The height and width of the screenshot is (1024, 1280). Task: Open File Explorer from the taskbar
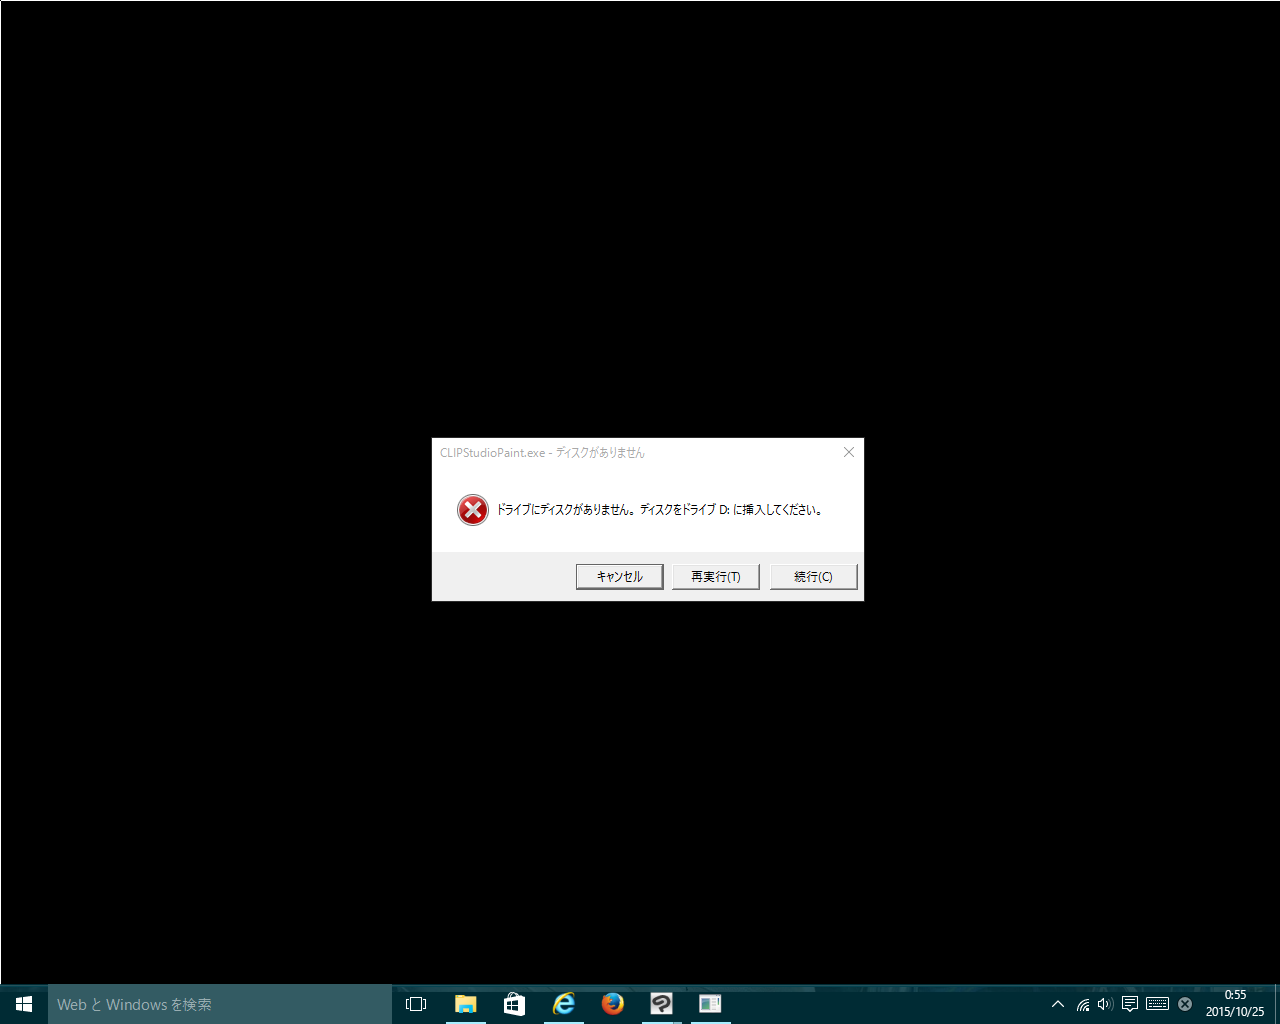(465, 1004)
